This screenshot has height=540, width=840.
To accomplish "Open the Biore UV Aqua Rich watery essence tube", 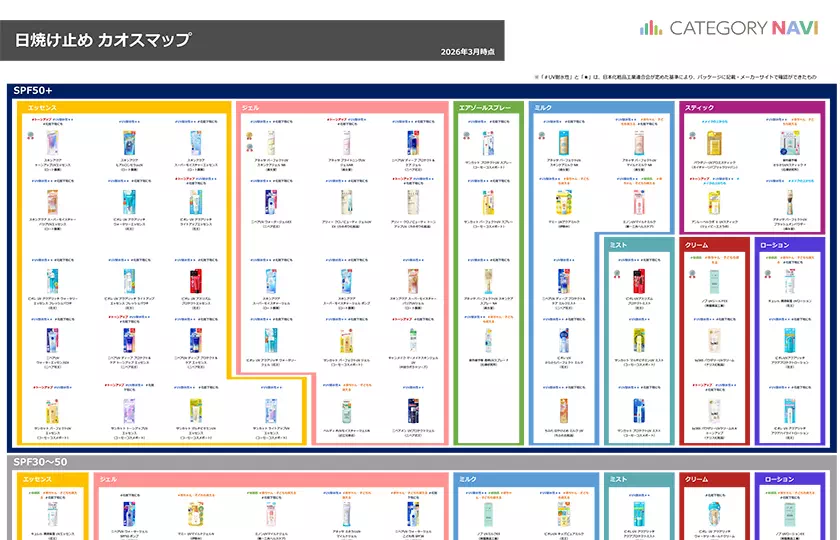I will (129, 202).
